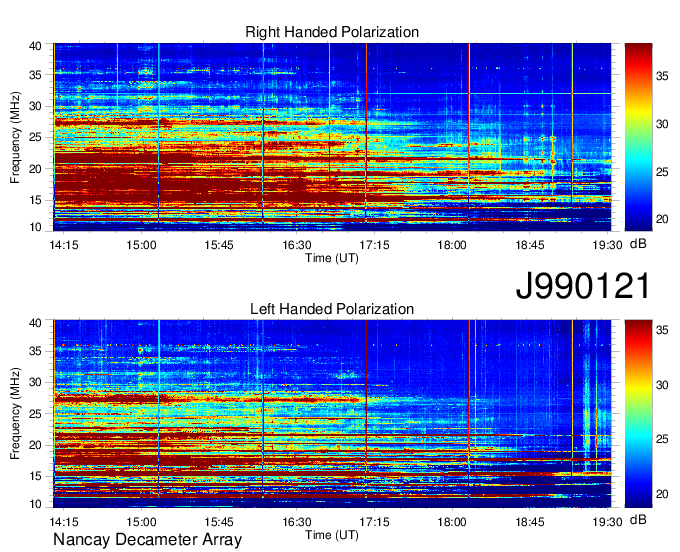Click the 35 MHz tick label on bottom plot
Image resolution: width=680 pixels, height=552 pixels.
(35, 351)
